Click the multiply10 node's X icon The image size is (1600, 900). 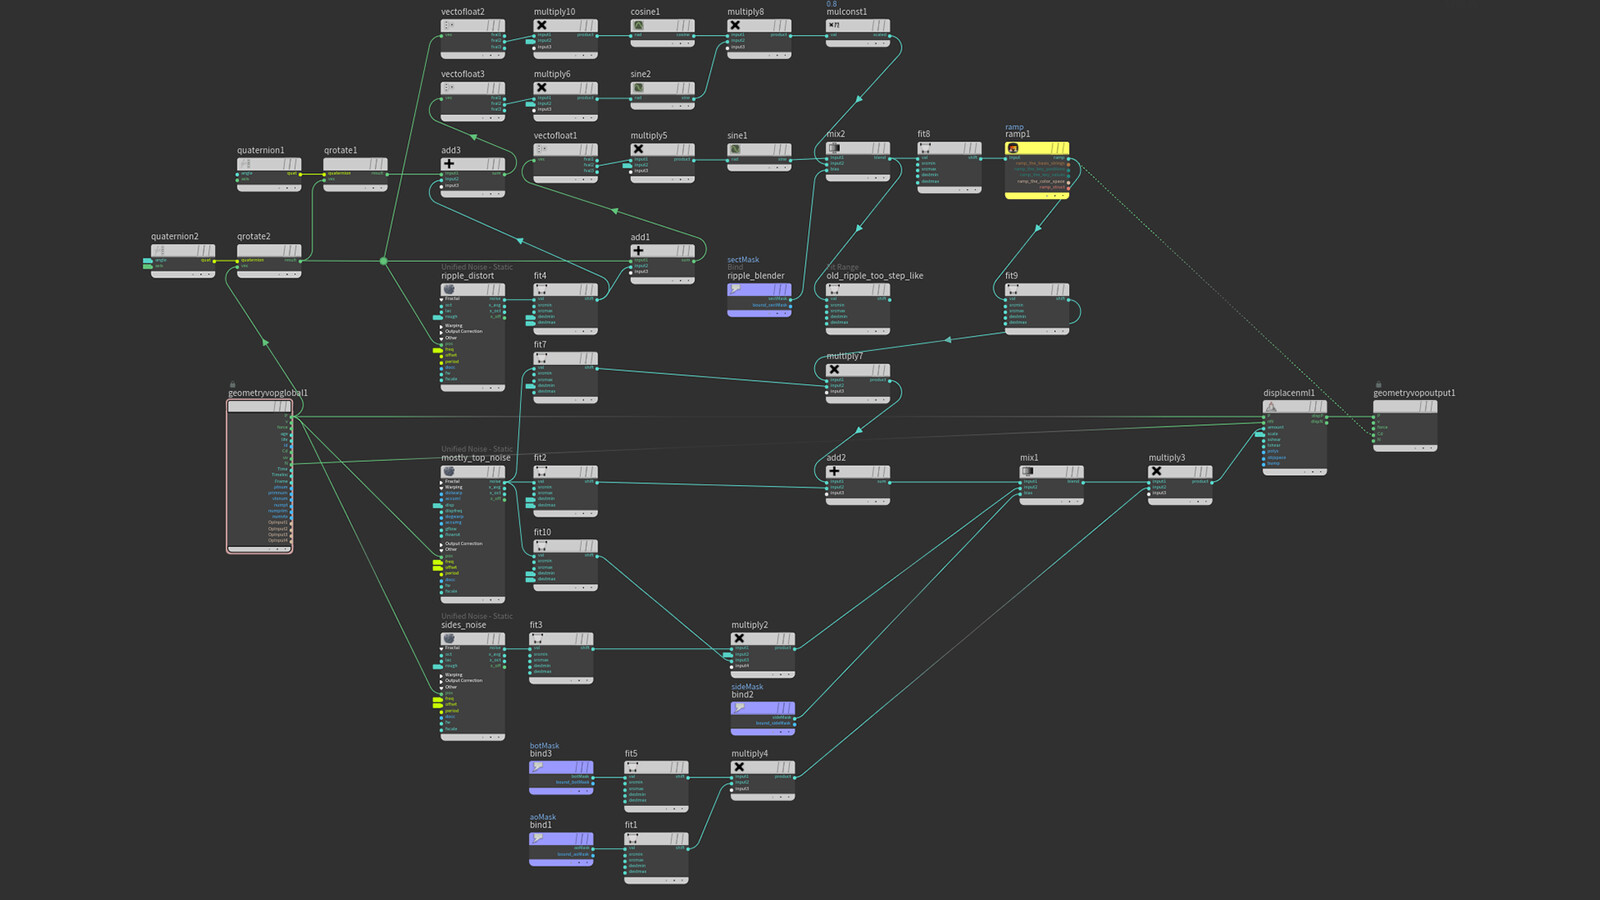[541, 25]
